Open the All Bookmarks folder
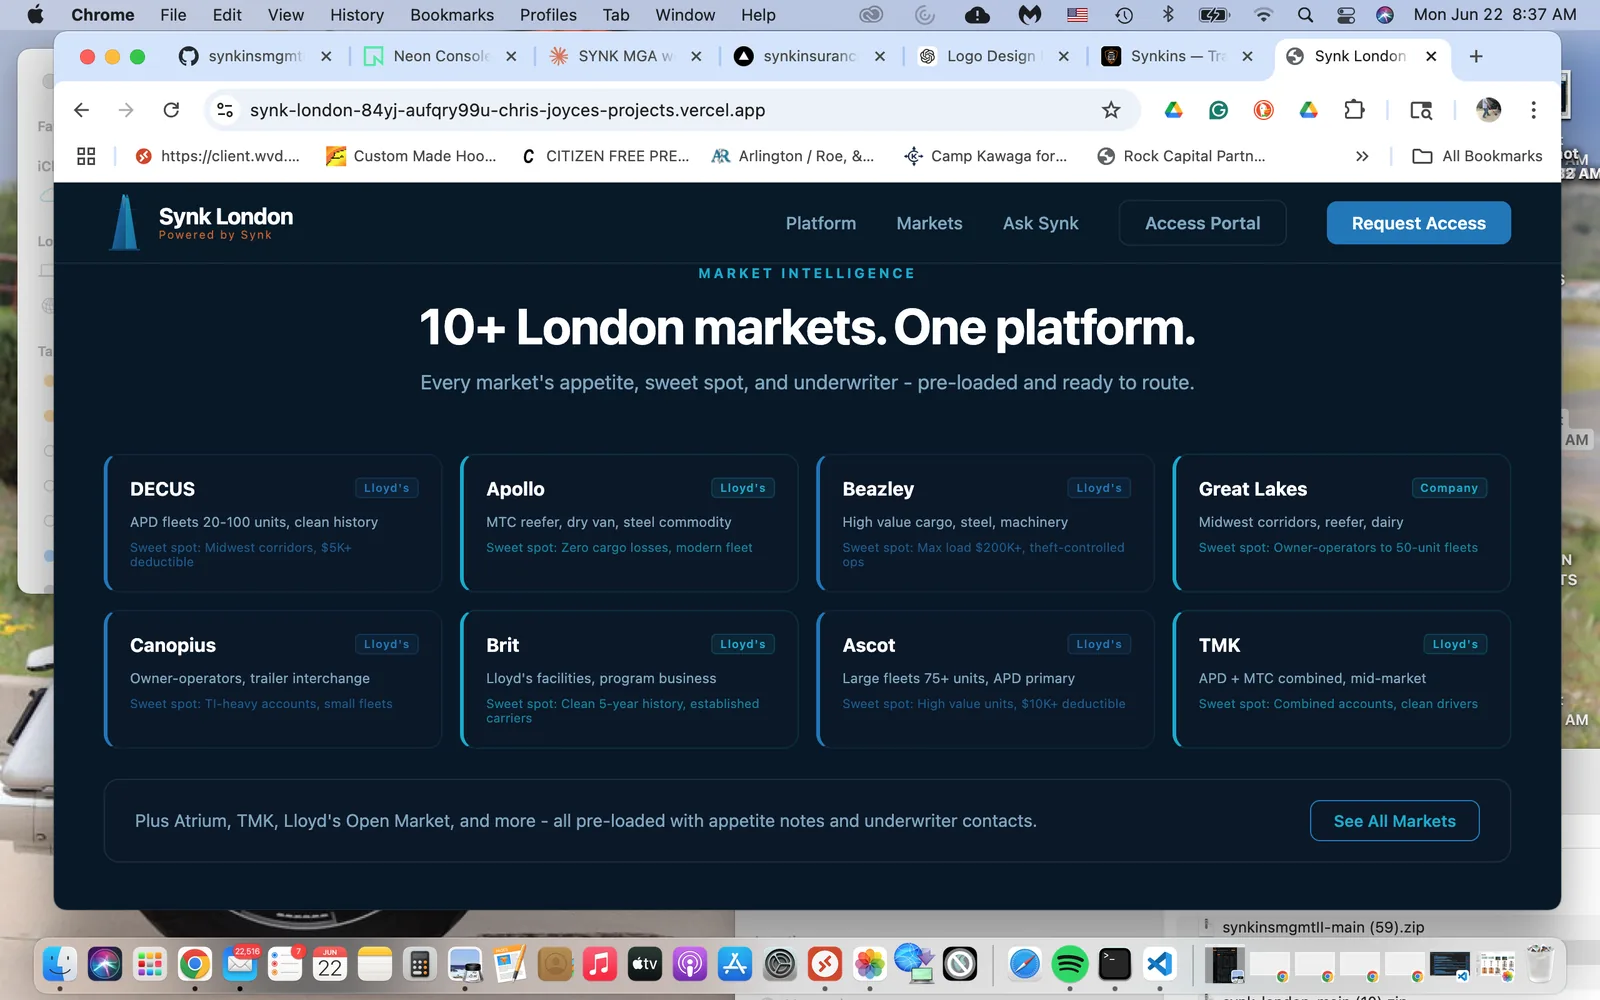The height and width of the screenshot is (1000, 1600). (1478, 156)
